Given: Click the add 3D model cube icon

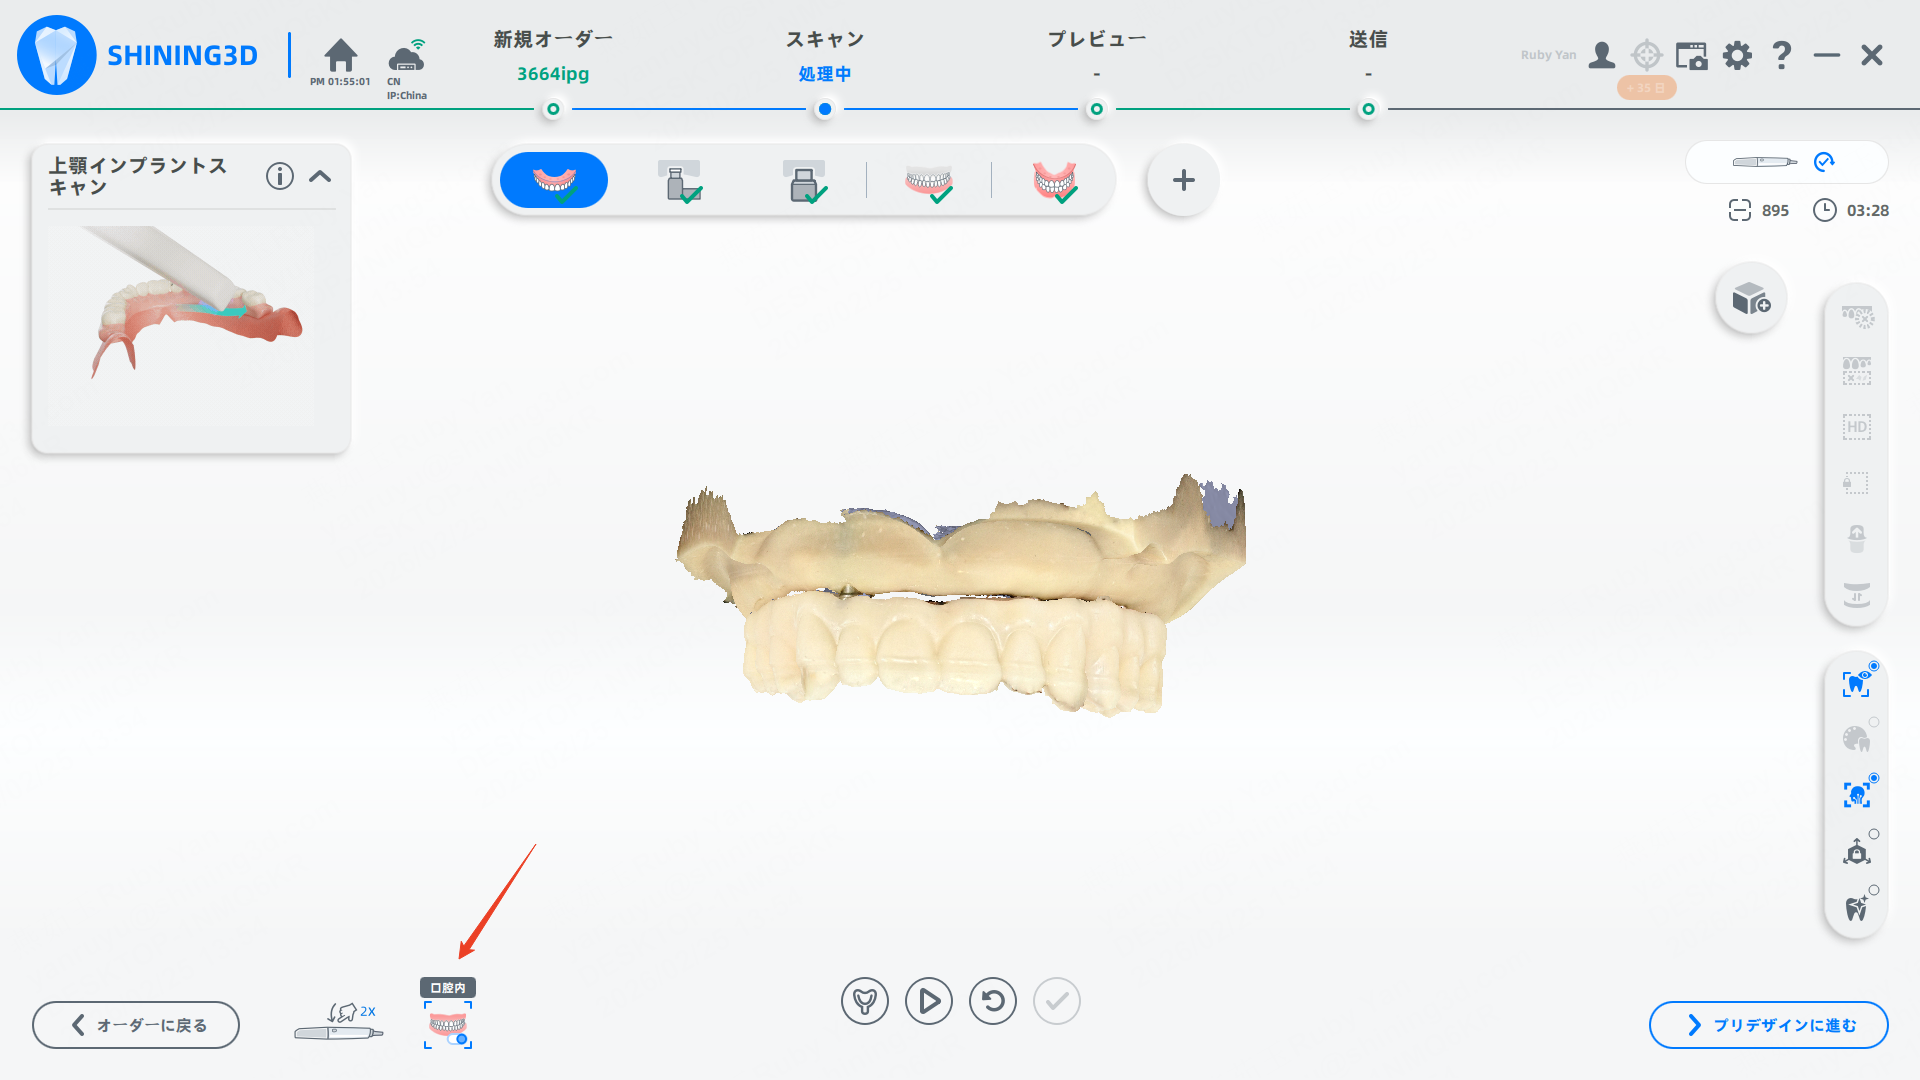Looking at the screenshot, I should coord(1750,299).
